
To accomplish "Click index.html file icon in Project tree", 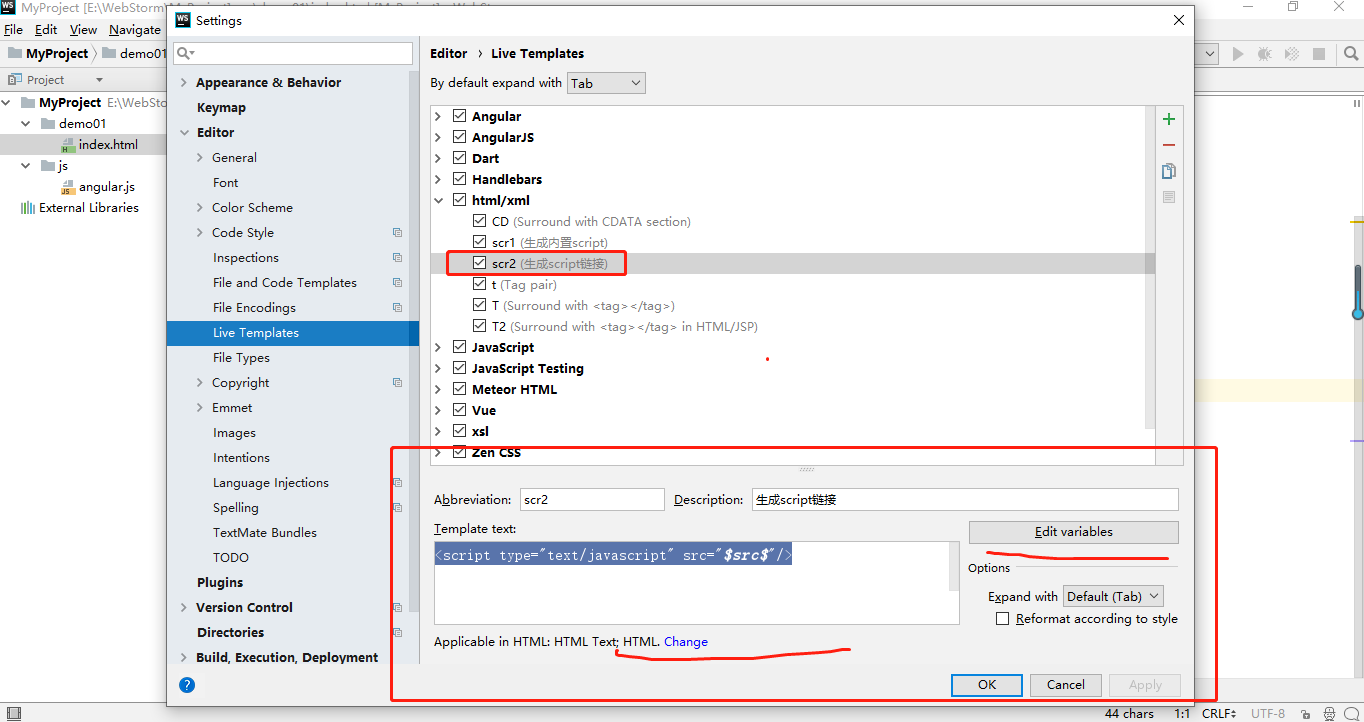I will point(68,145).
